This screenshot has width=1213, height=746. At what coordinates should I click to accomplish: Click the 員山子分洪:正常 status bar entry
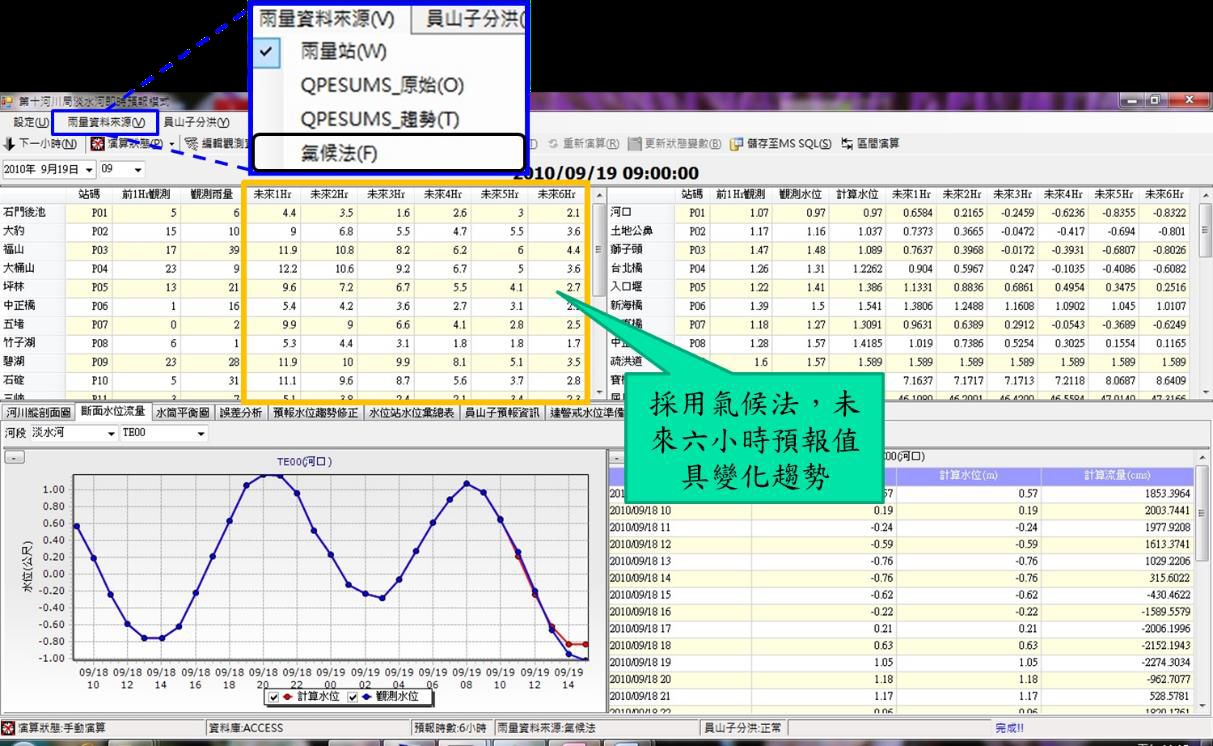[746, 728]
